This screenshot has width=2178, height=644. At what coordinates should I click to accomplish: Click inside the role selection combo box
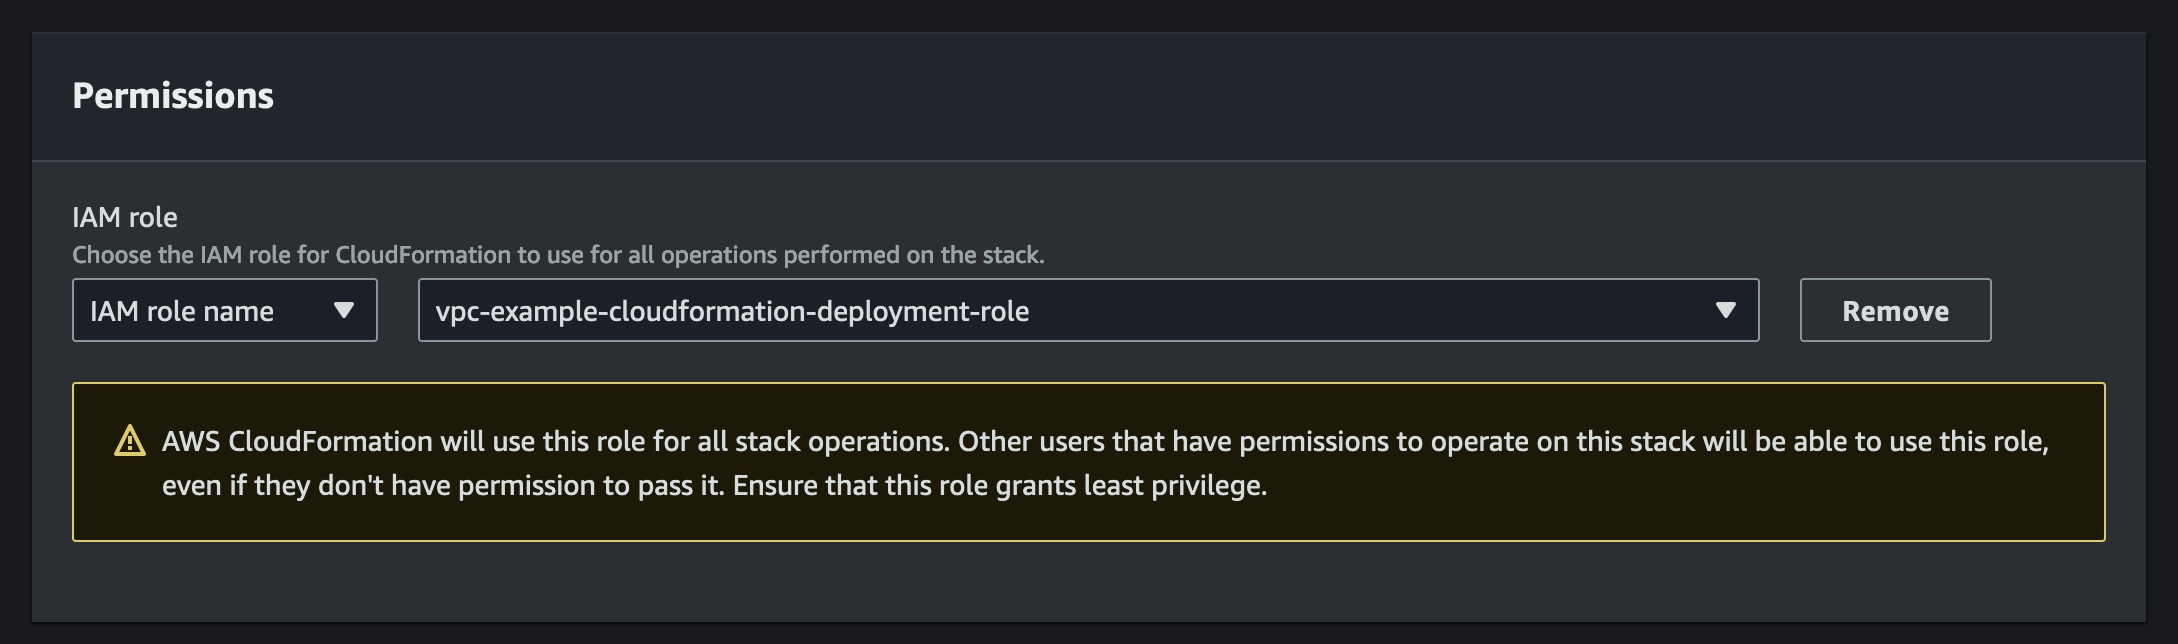1088,311
